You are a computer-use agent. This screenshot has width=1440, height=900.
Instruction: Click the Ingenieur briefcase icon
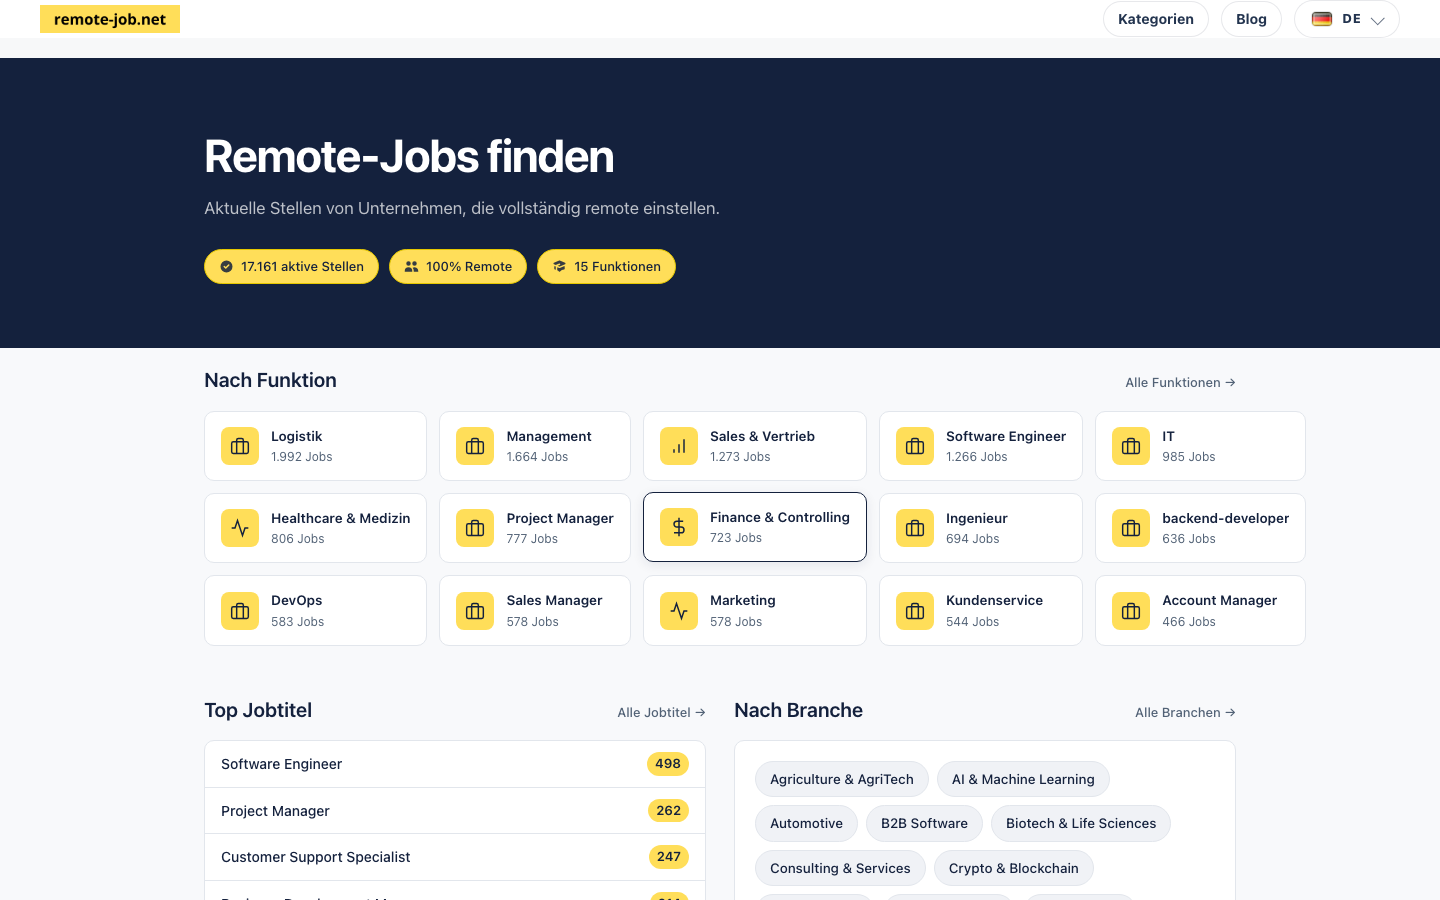(x=915, y=528)
